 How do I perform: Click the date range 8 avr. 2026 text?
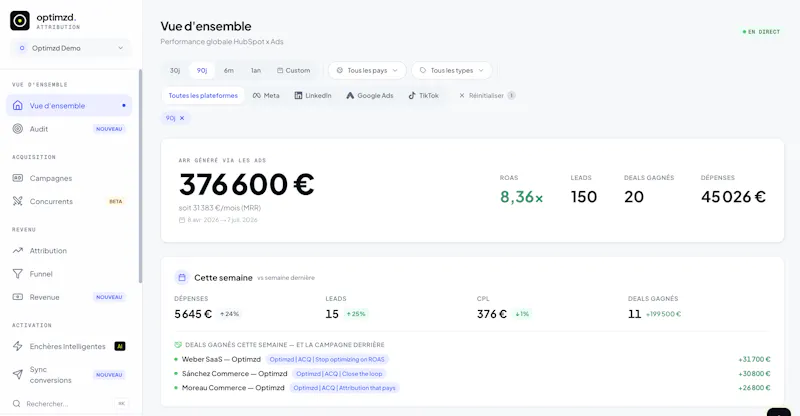(222, 220)
